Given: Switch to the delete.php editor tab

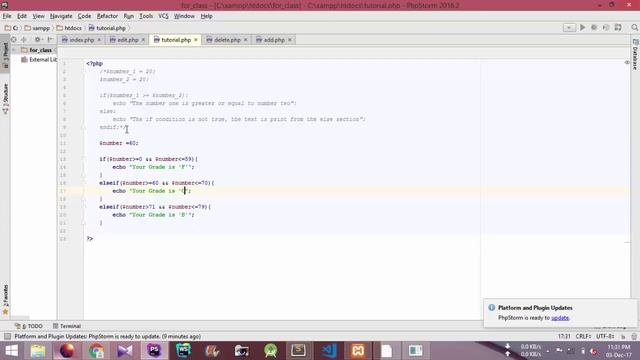Looking at the screenshot, I should pyautogui.click(x=227, y=40).
